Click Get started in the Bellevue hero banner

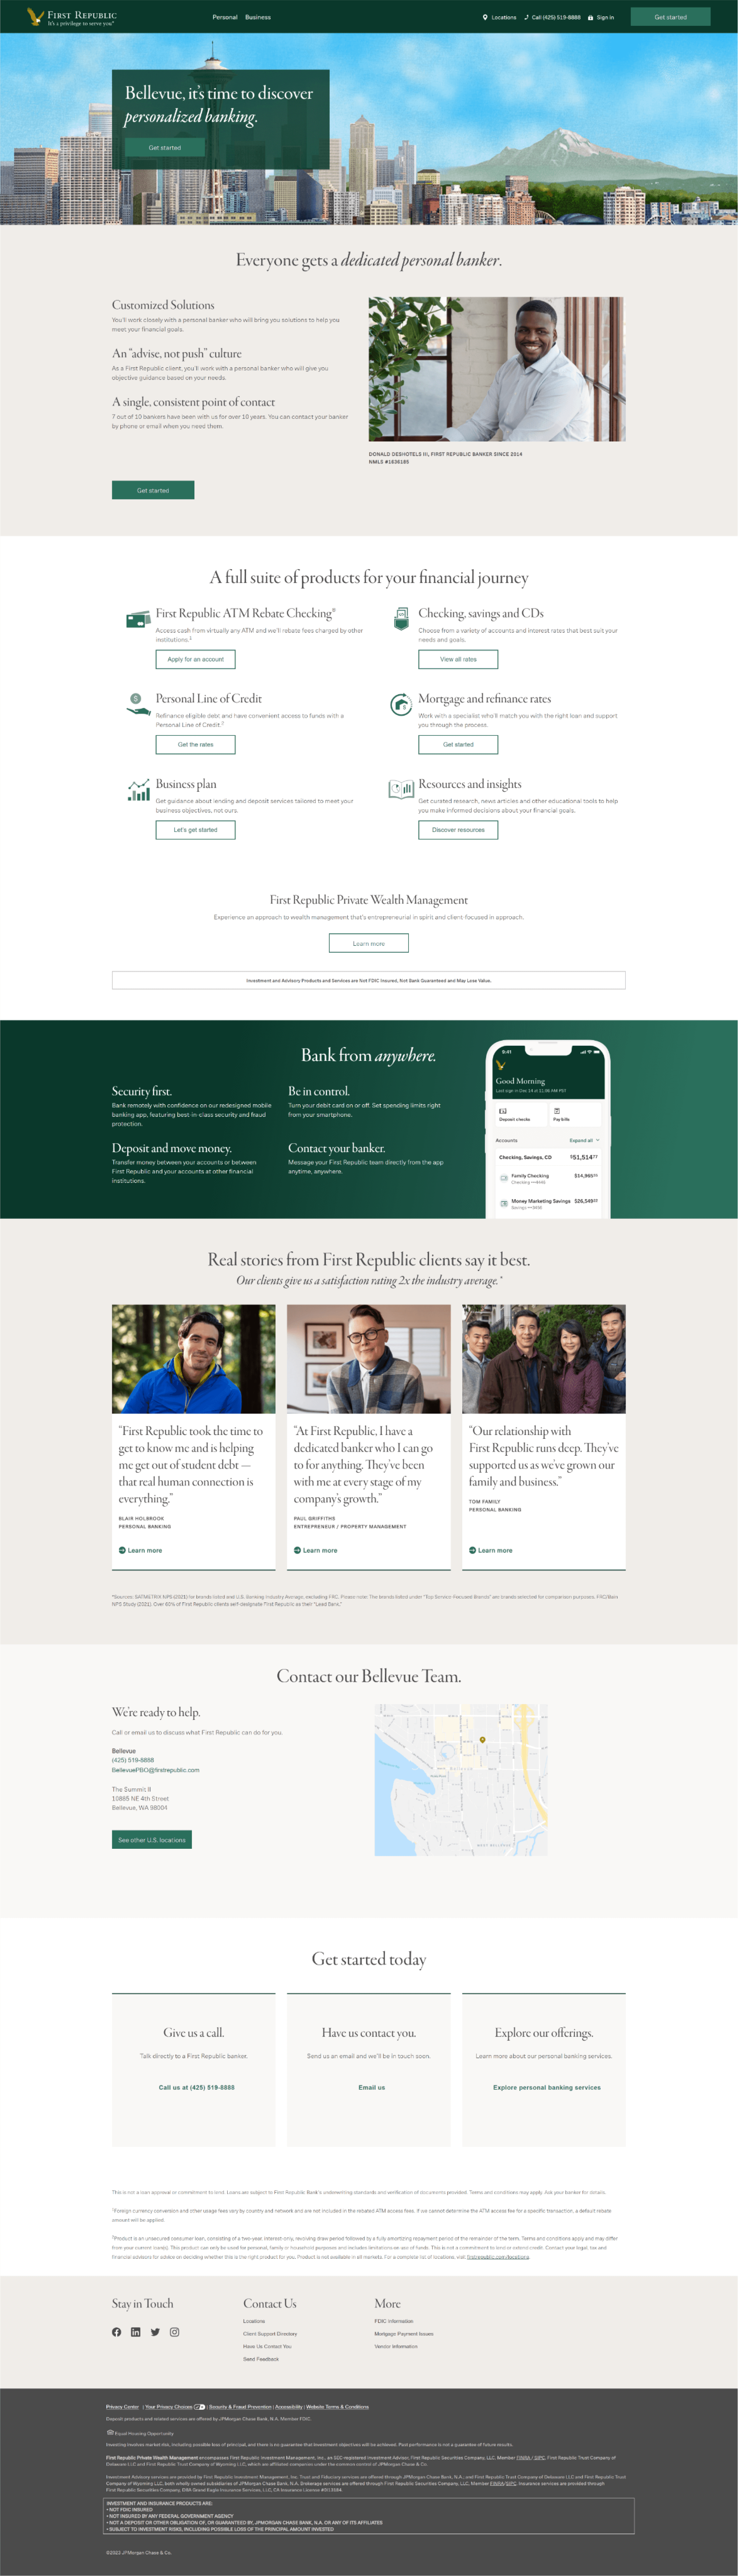[165, 147]
